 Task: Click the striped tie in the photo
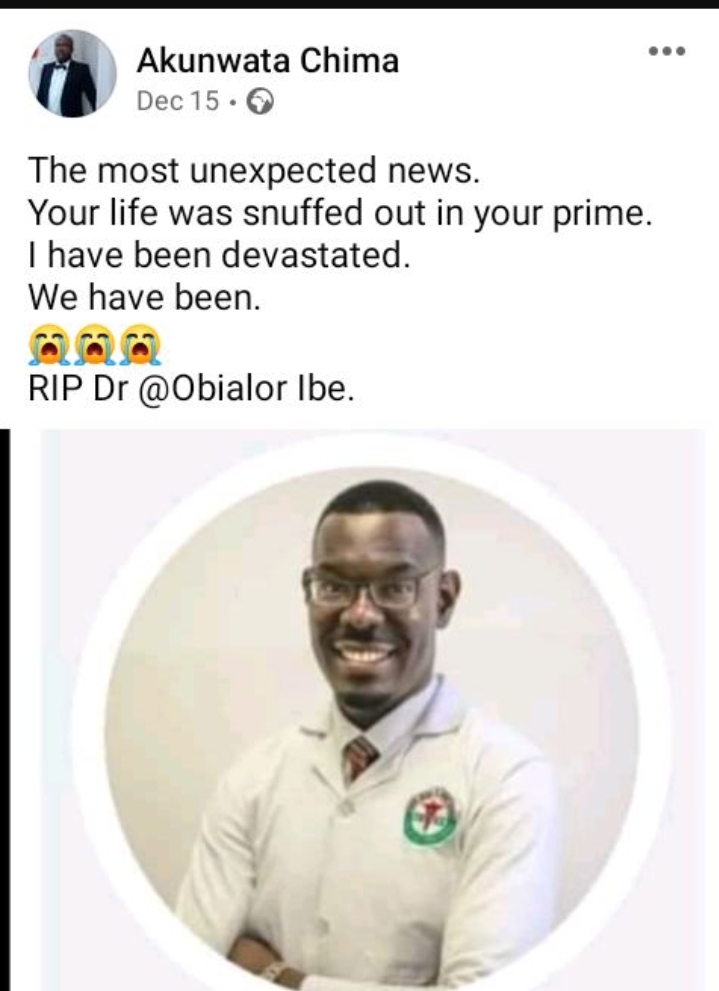(x=359, y=758)
